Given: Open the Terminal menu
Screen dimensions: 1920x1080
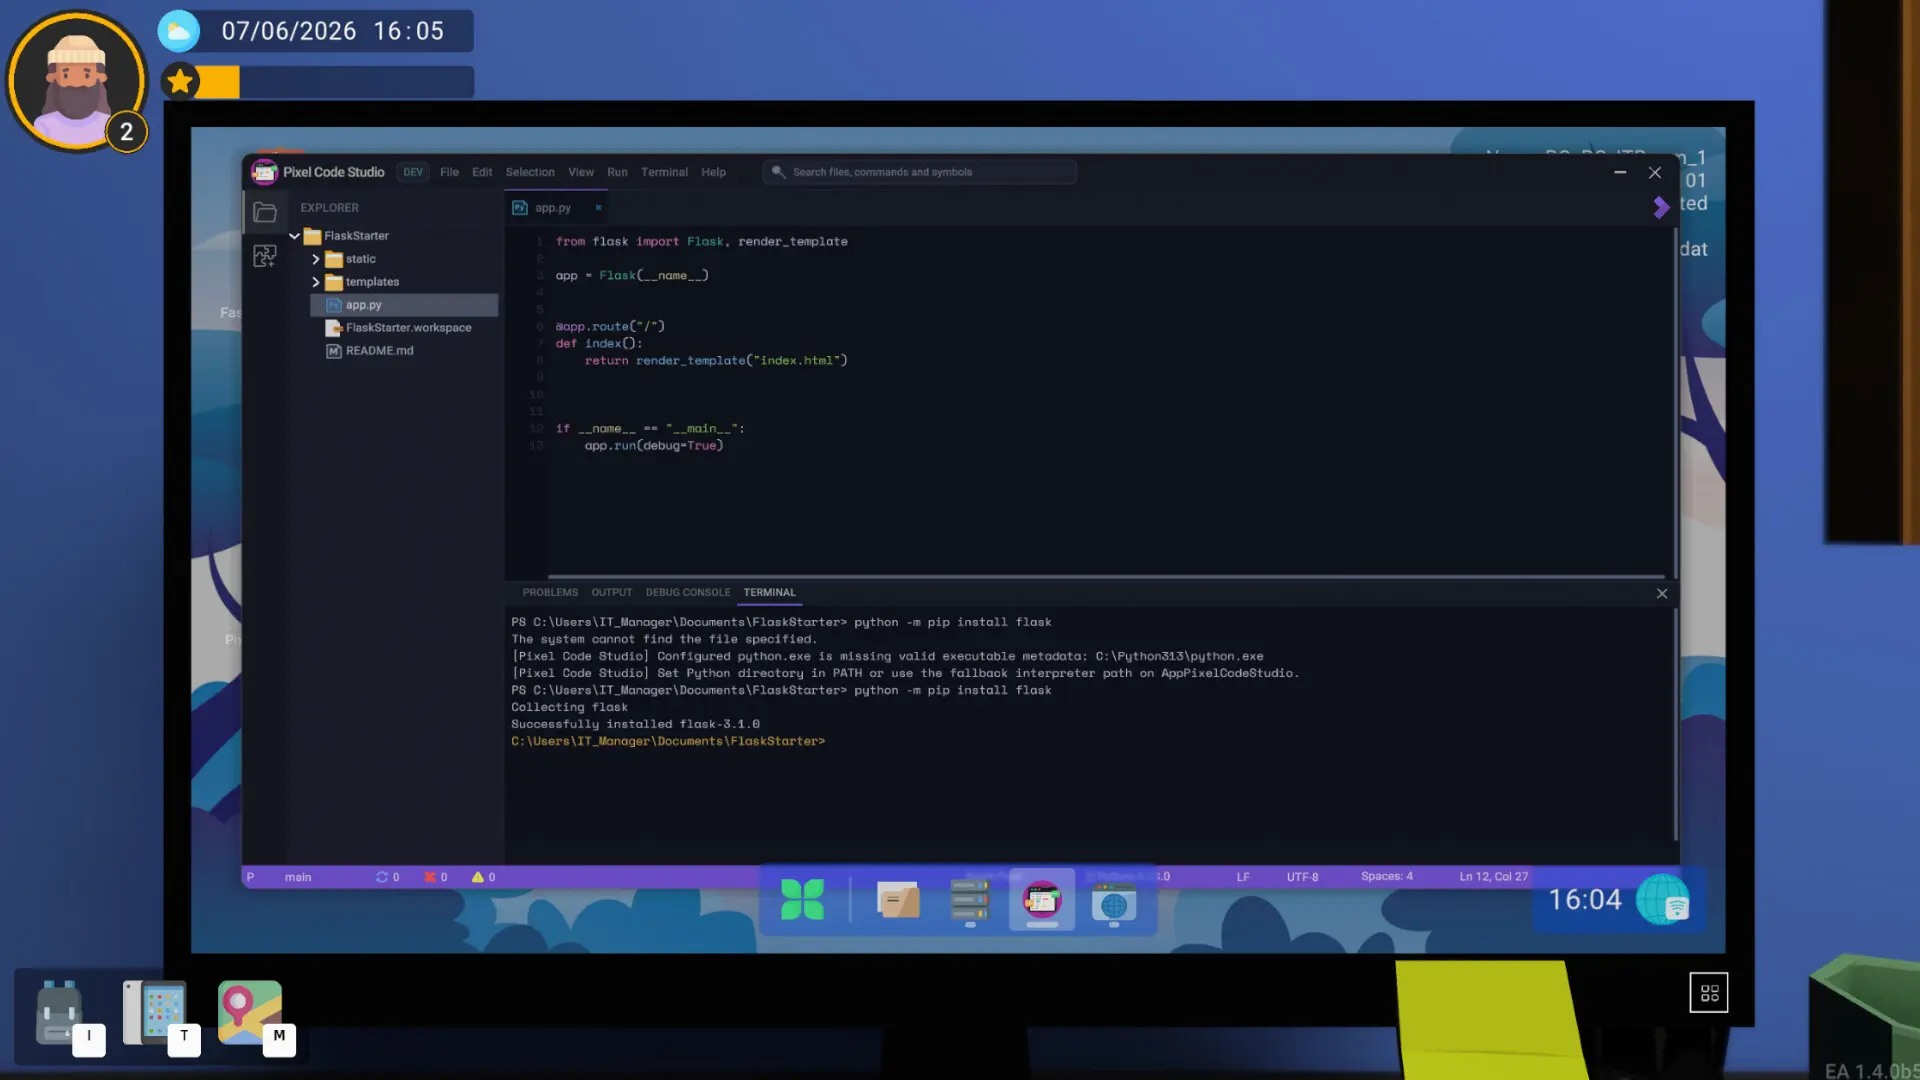Looking at the screenshot, I should pyautogui.click(x=664, y=172).
